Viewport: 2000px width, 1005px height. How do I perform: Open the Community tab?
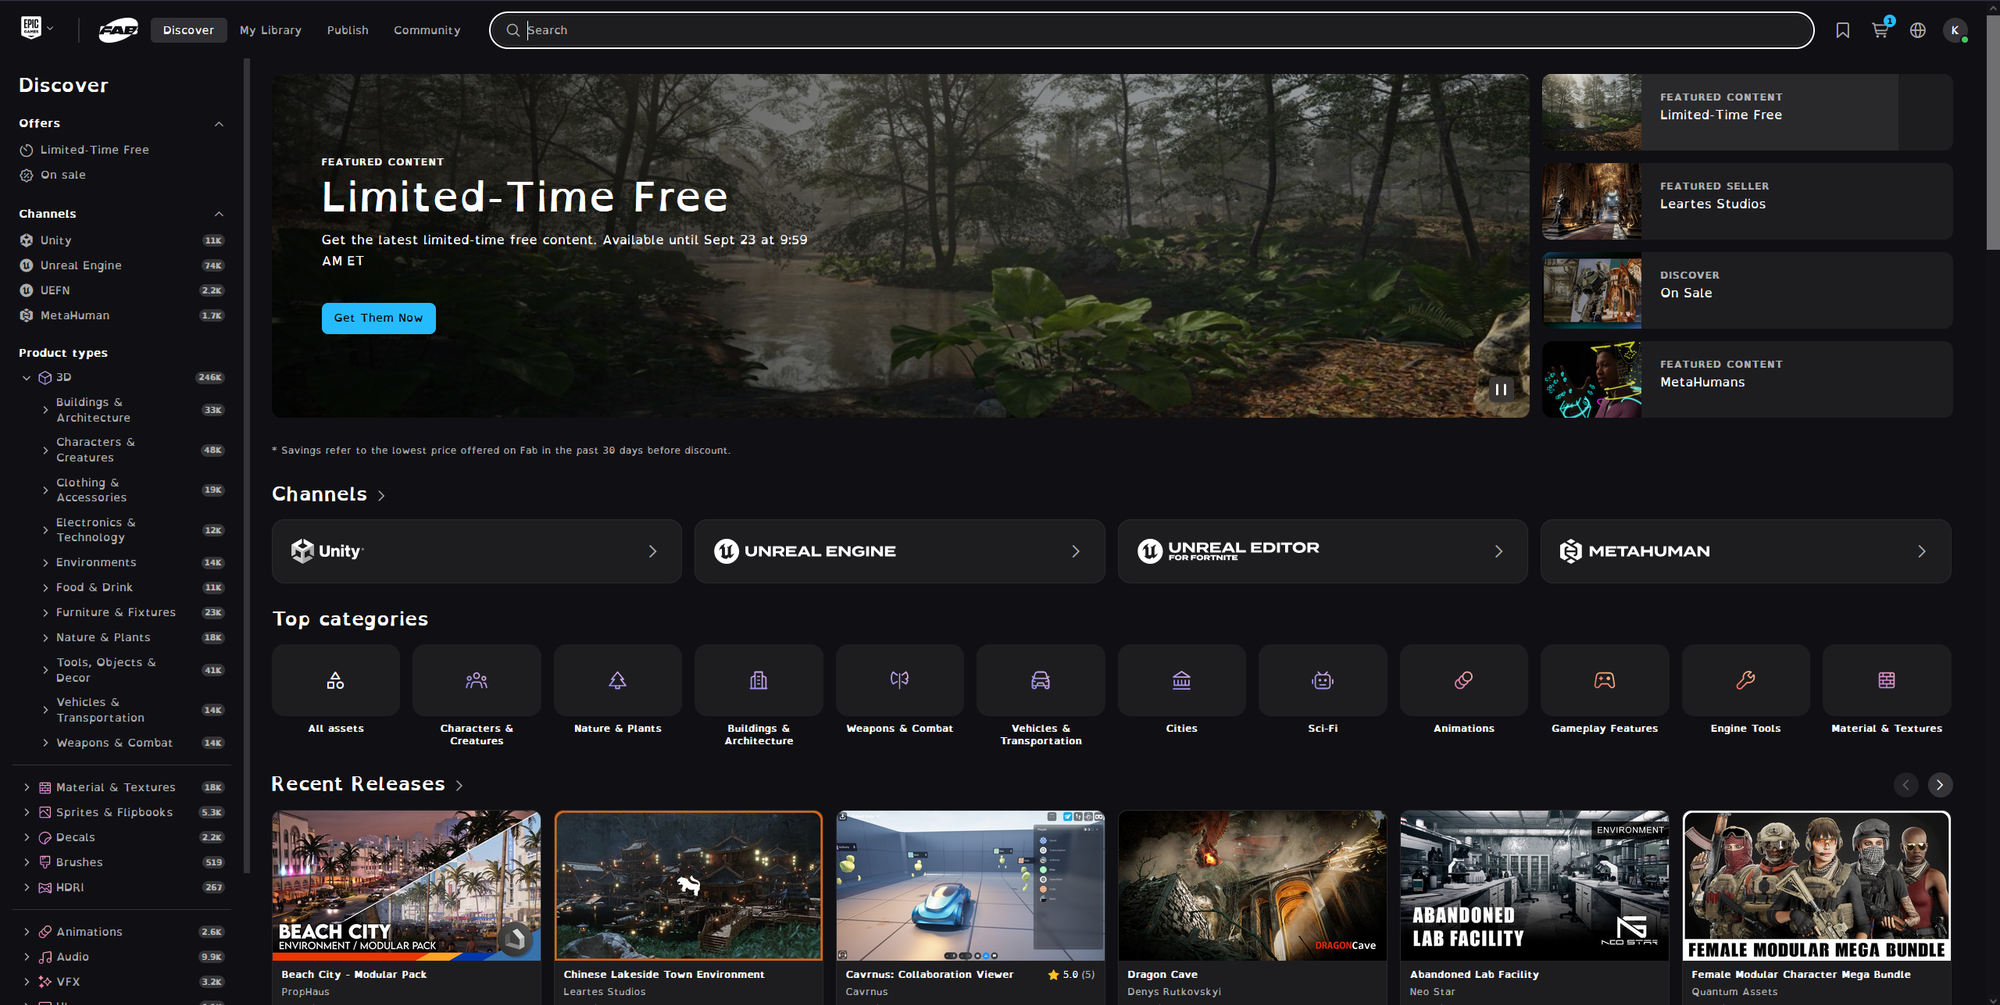(x=427, y=30)
